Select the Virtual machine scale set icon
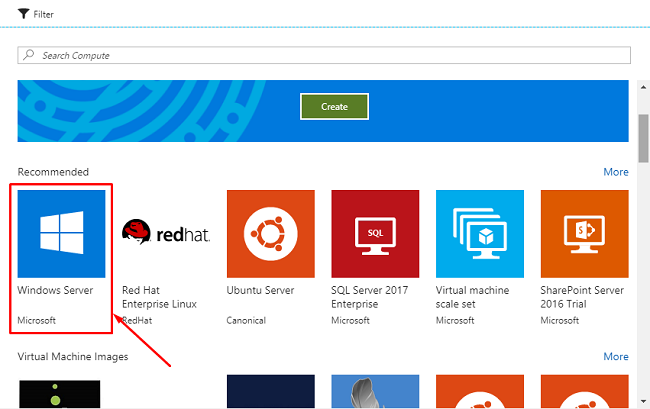650x409 pixels. (480, 234)
